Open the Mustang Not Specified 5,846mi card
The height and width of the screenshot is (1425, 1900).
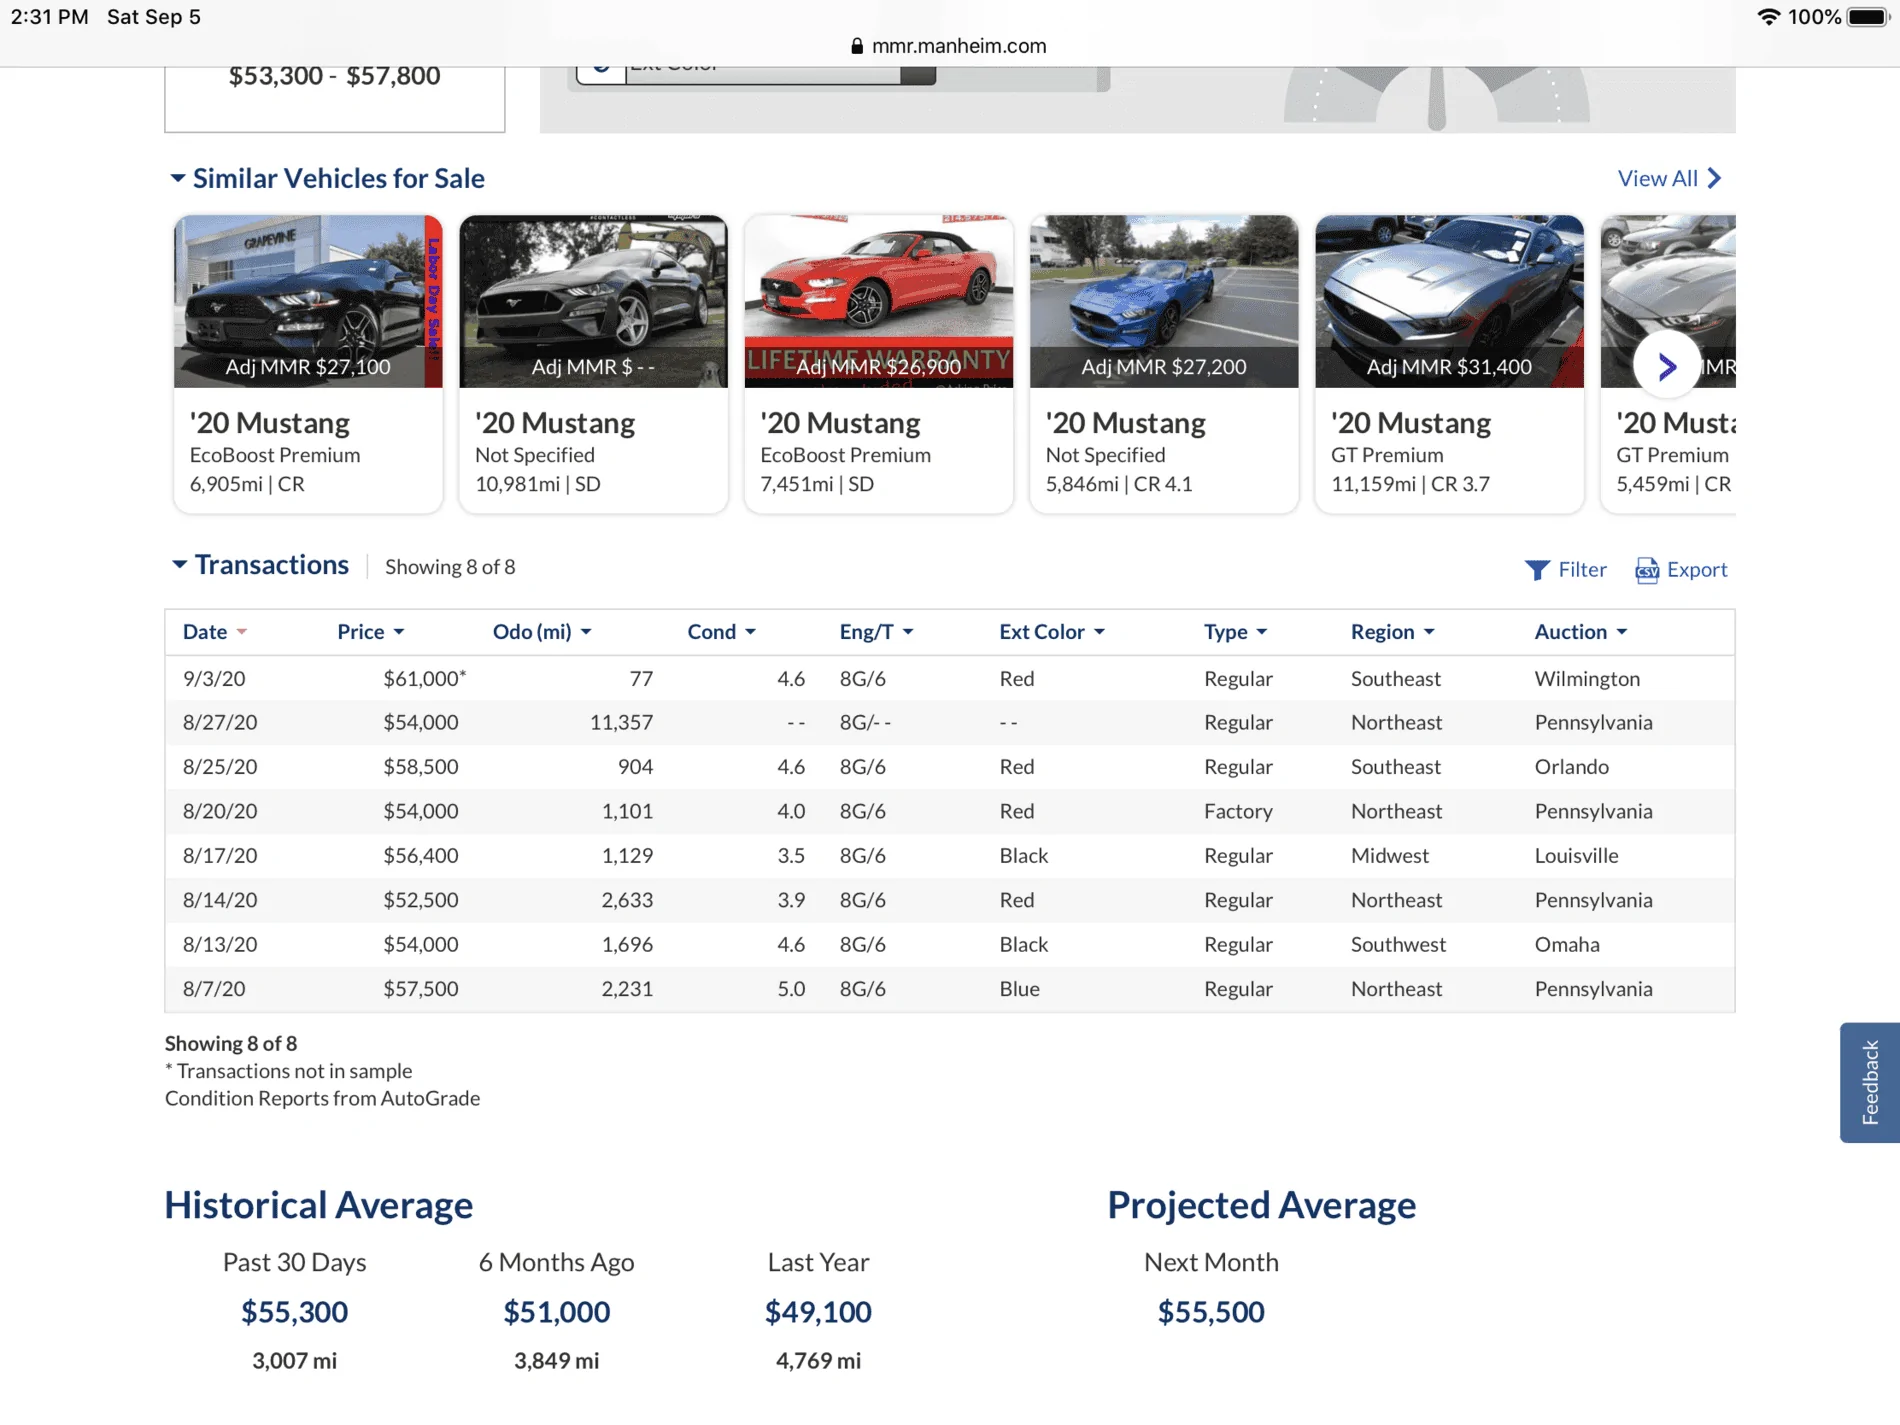1164,364
